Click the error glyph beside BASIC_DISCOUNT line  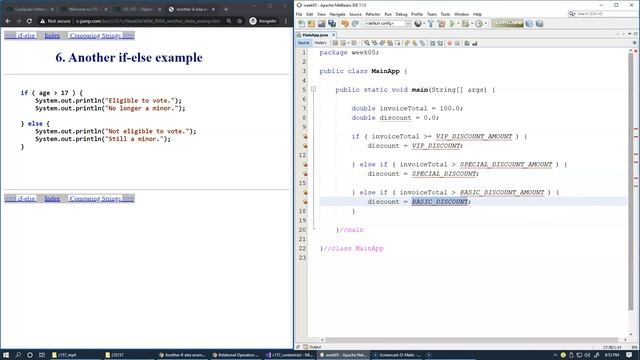[x=305, y=202]
